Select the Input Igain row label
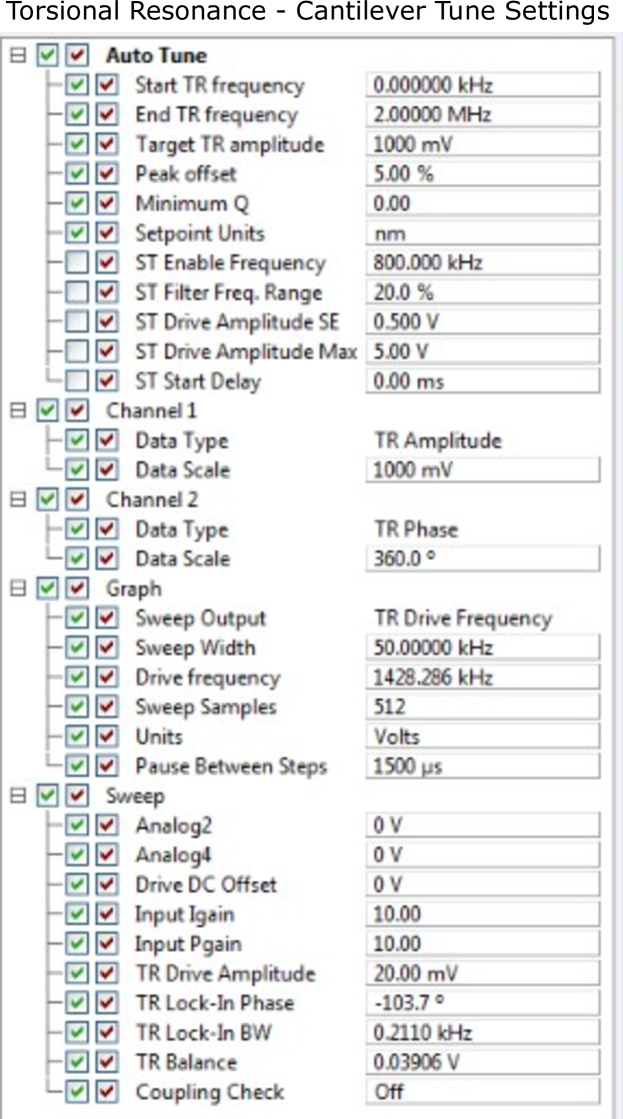Screen dimensions: 623x1119 coord(185,914)
